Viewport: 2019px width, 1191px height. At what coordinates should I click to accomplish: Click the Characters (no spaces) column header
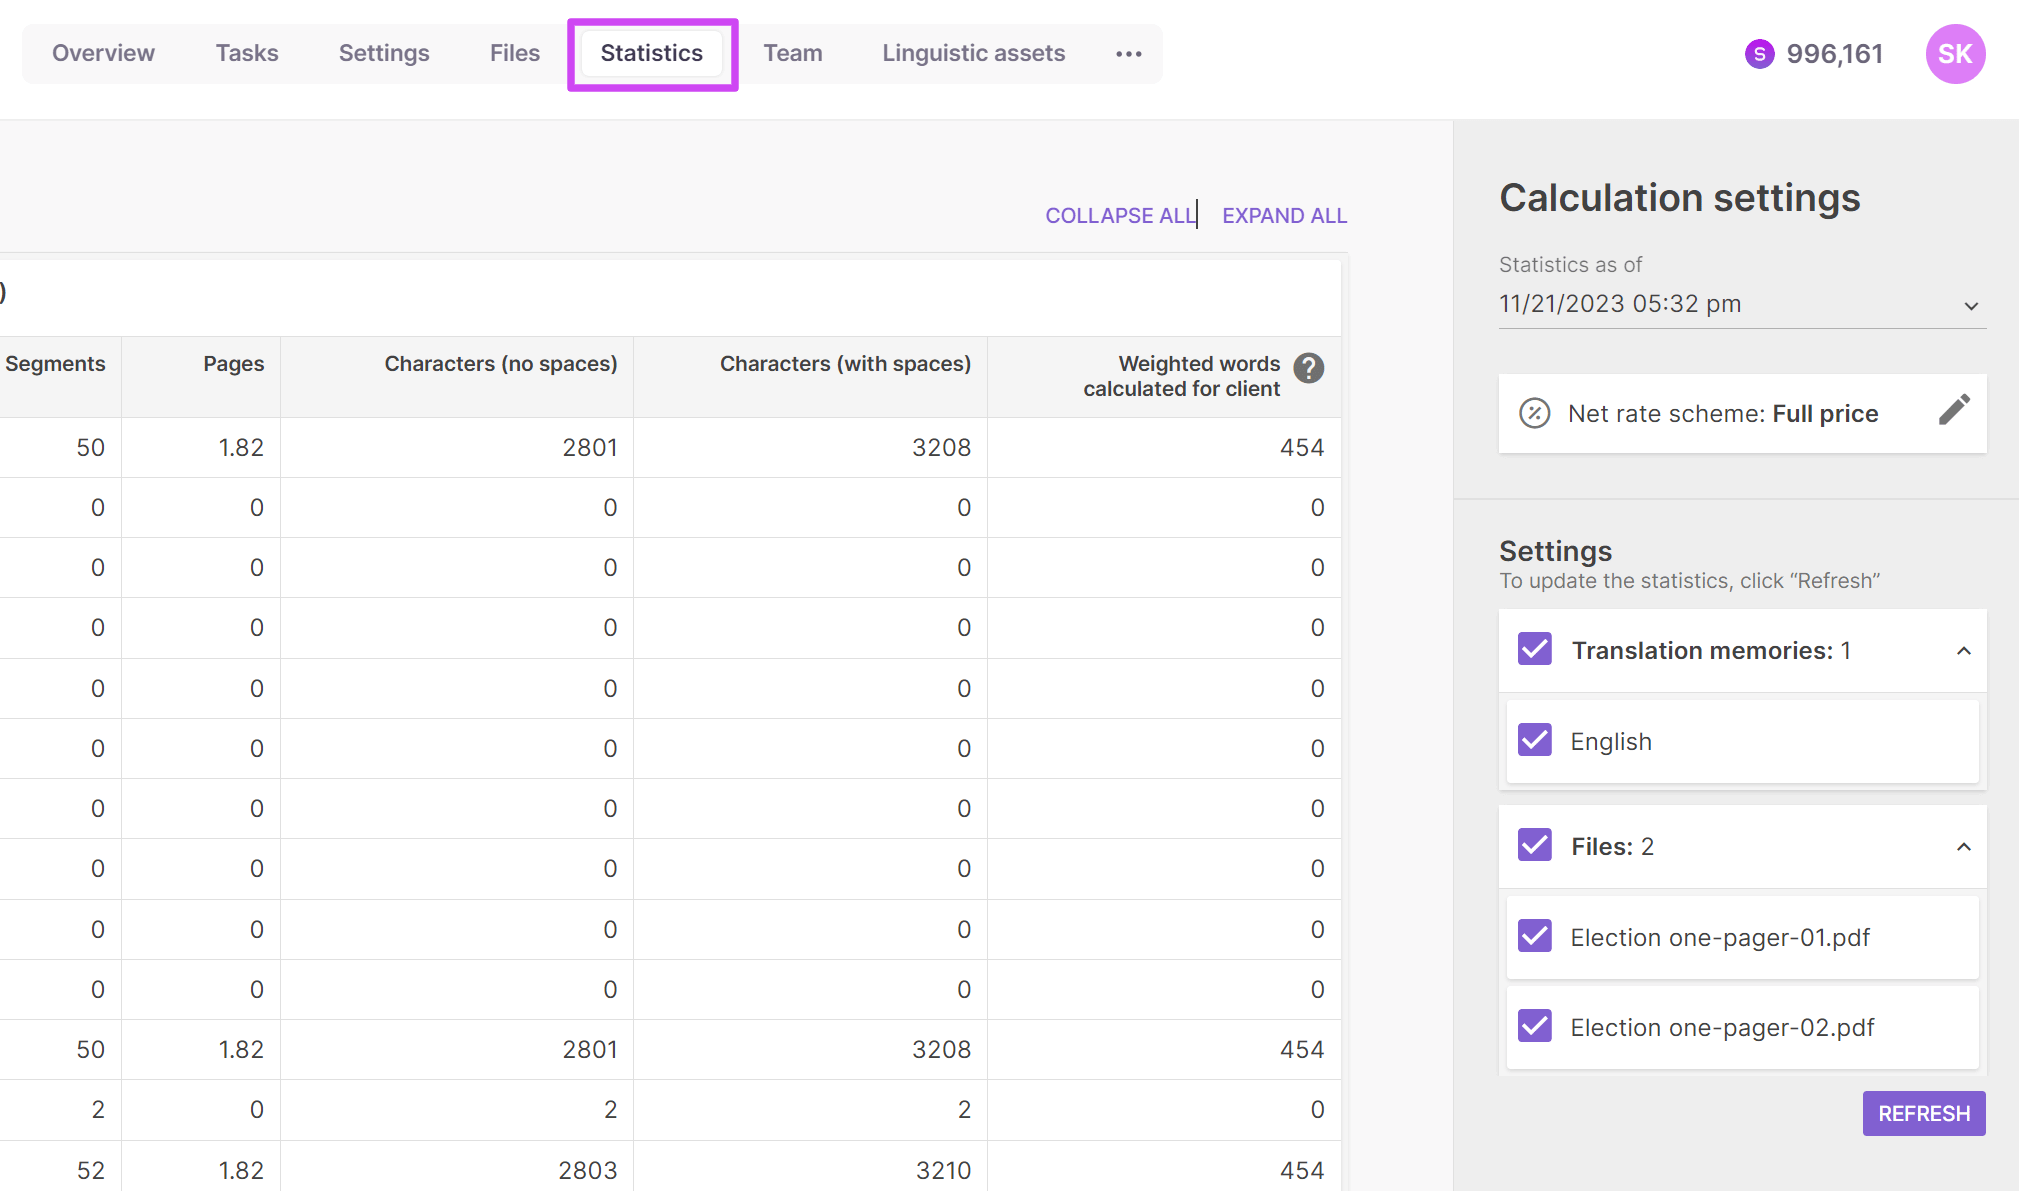tap(501, 364)
